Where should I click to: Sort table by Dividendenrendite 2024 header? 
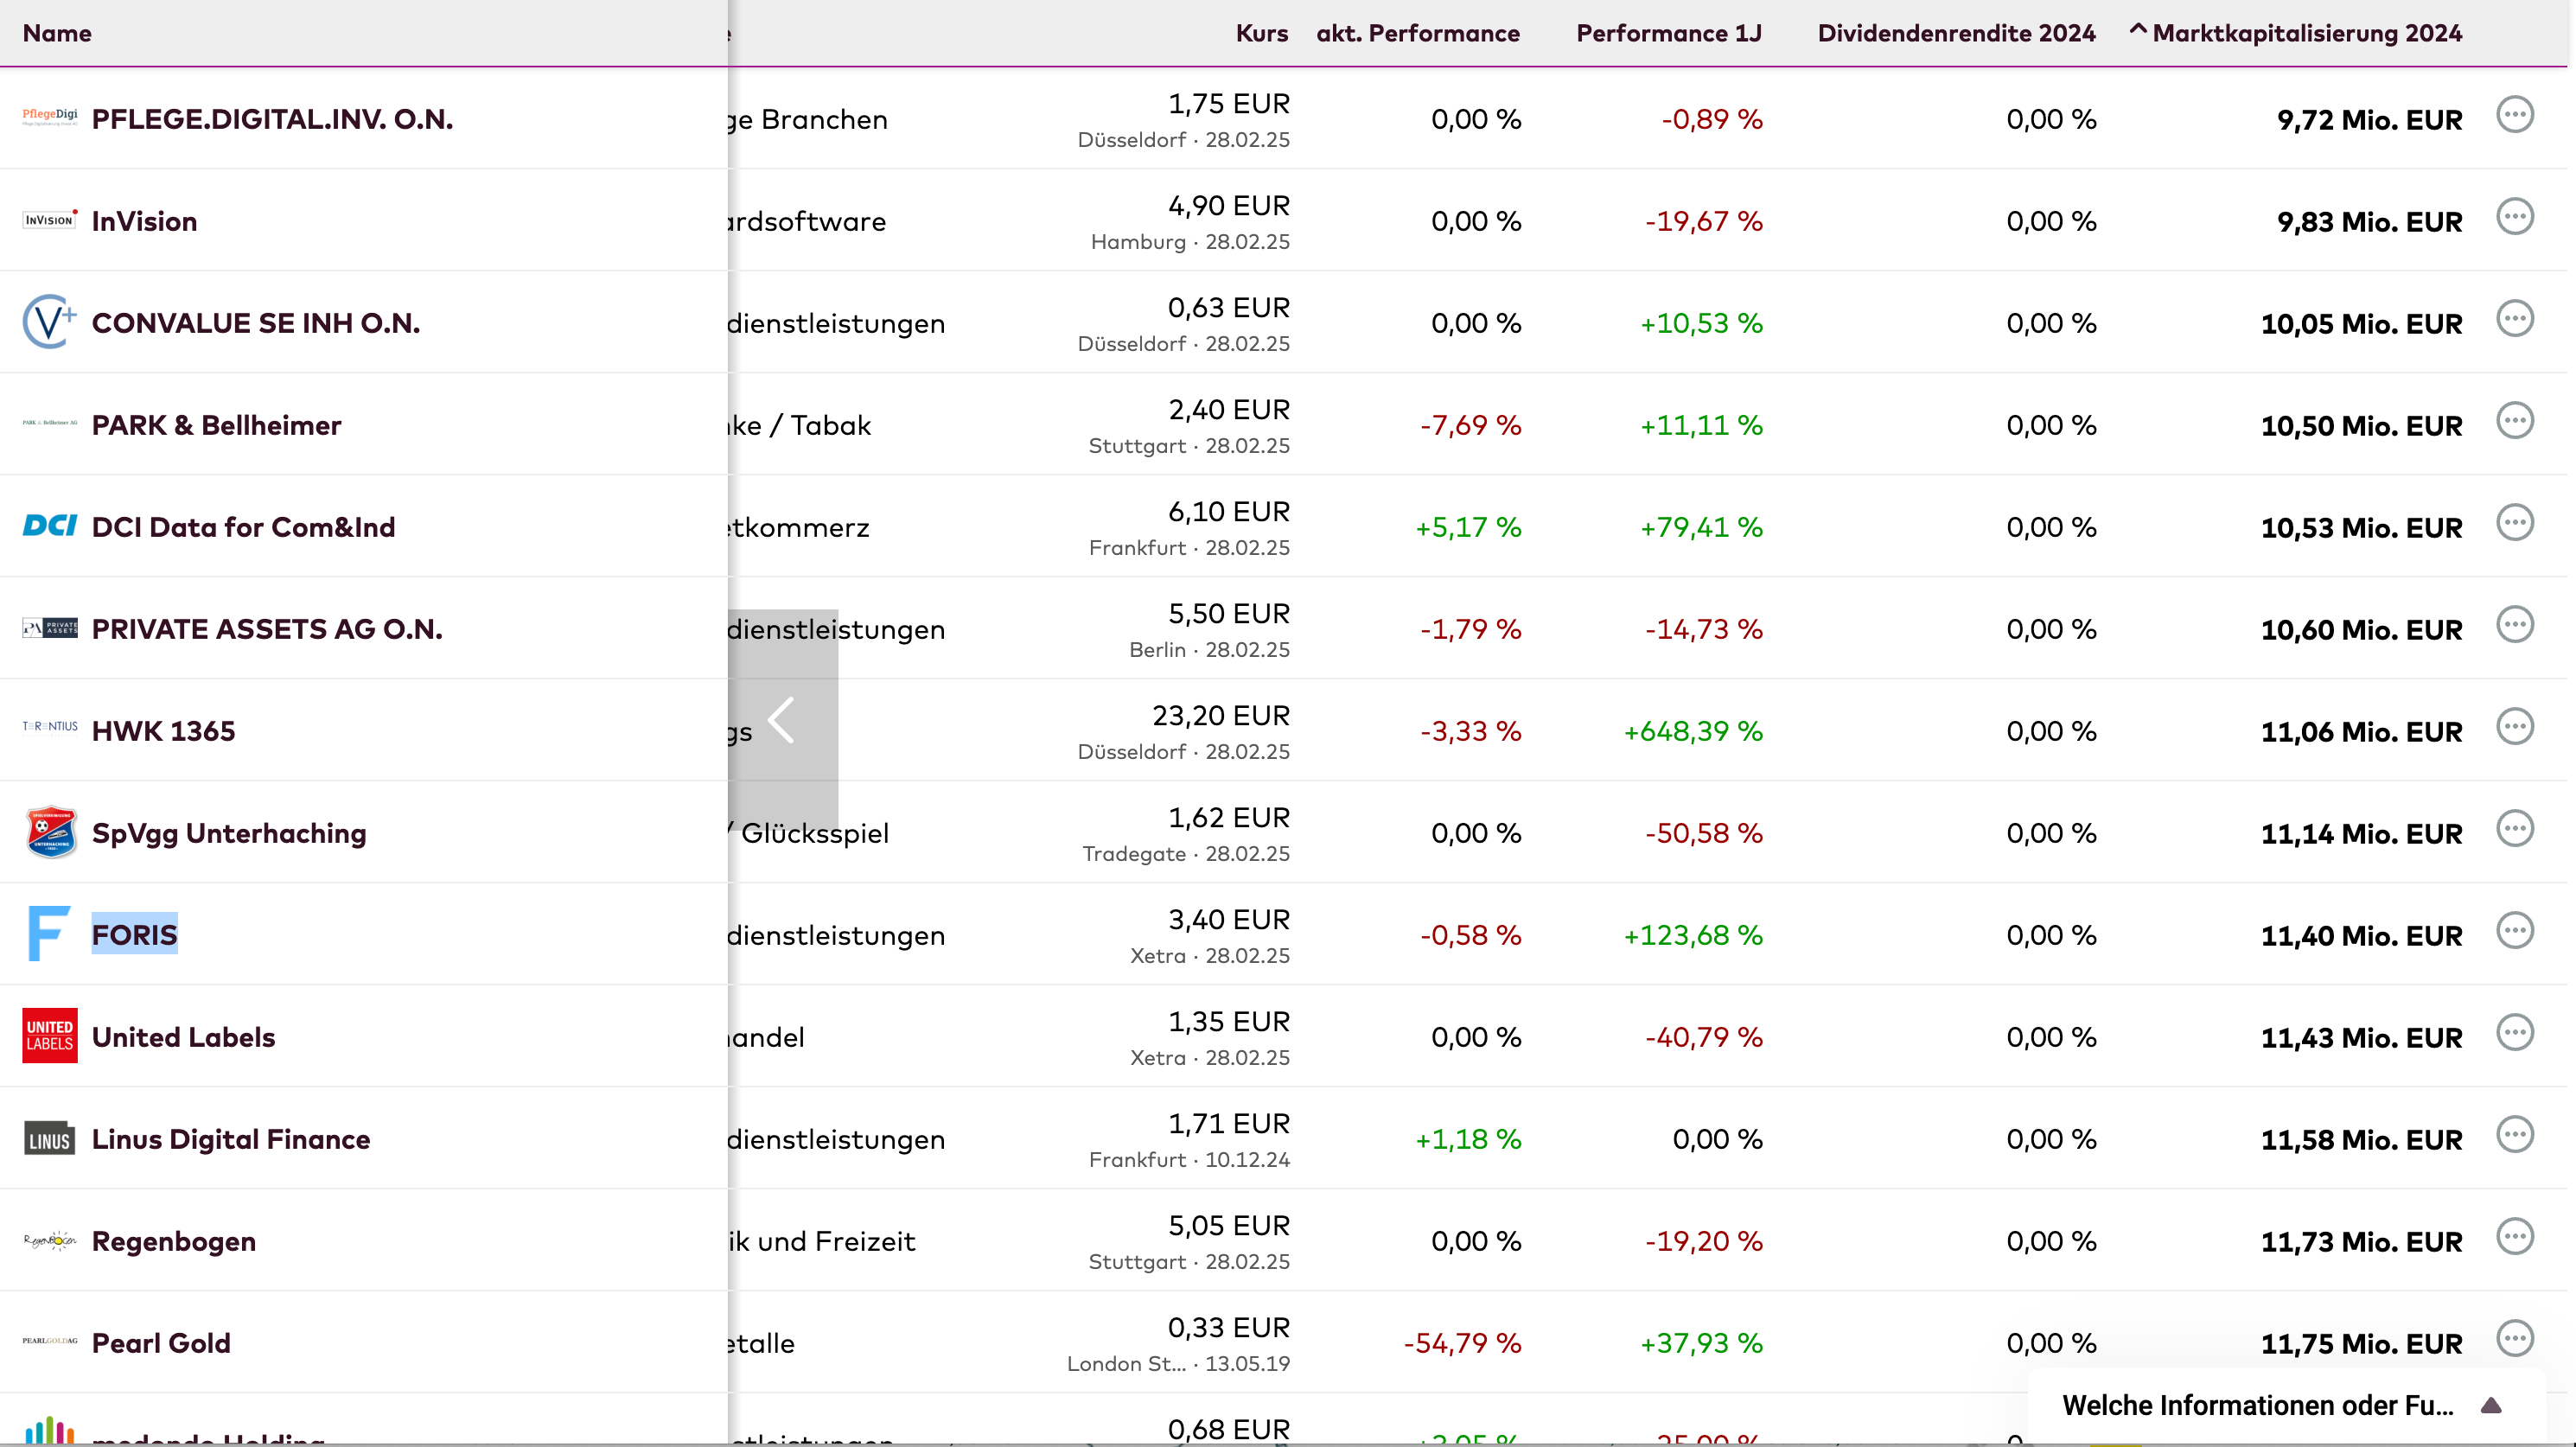click(x=1955, y=33)
